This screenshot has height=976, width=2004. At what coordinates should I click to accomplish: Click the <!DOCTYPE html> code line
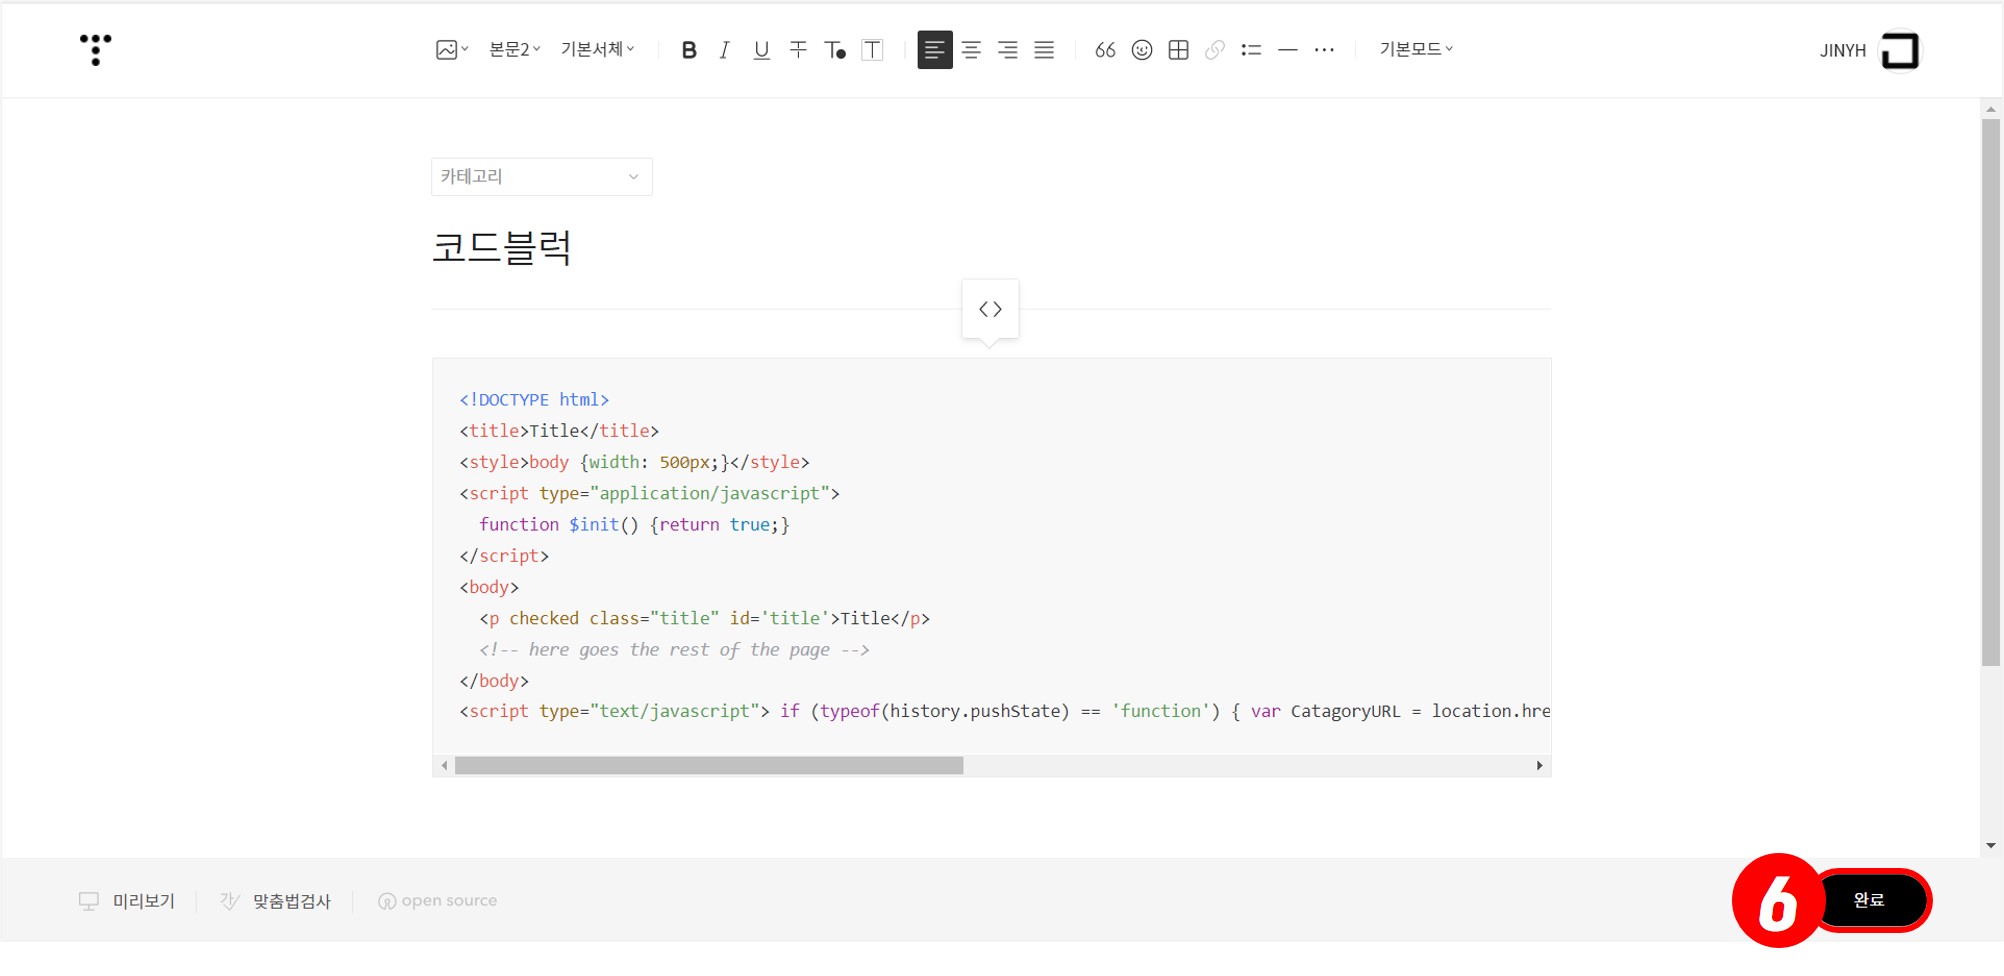tap(534, 400)
